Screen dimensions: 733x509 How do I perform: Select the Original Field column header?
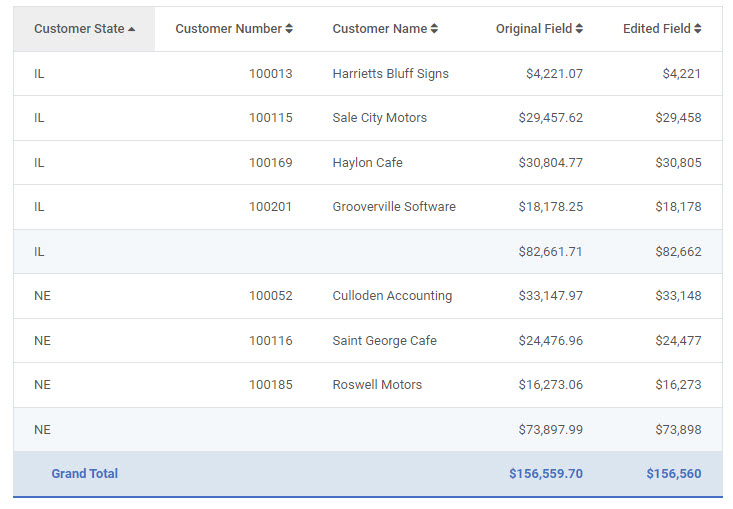click(x=534, y=29)
